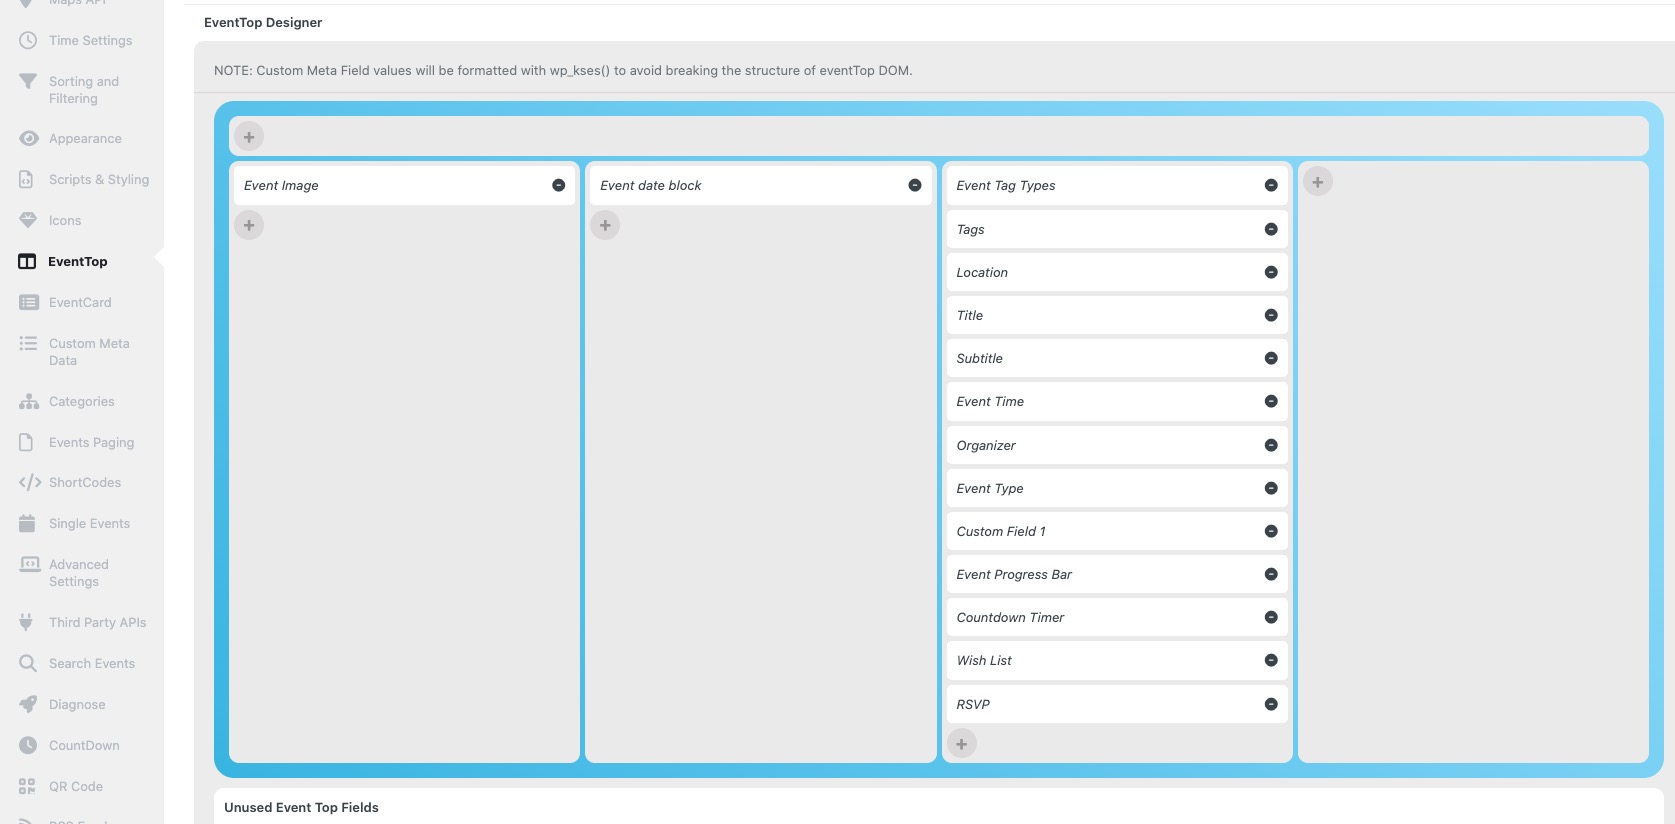Open Scripts & Styling
Image resolution: width=1675 pixels, height=824 pixels.
(99, 179)
